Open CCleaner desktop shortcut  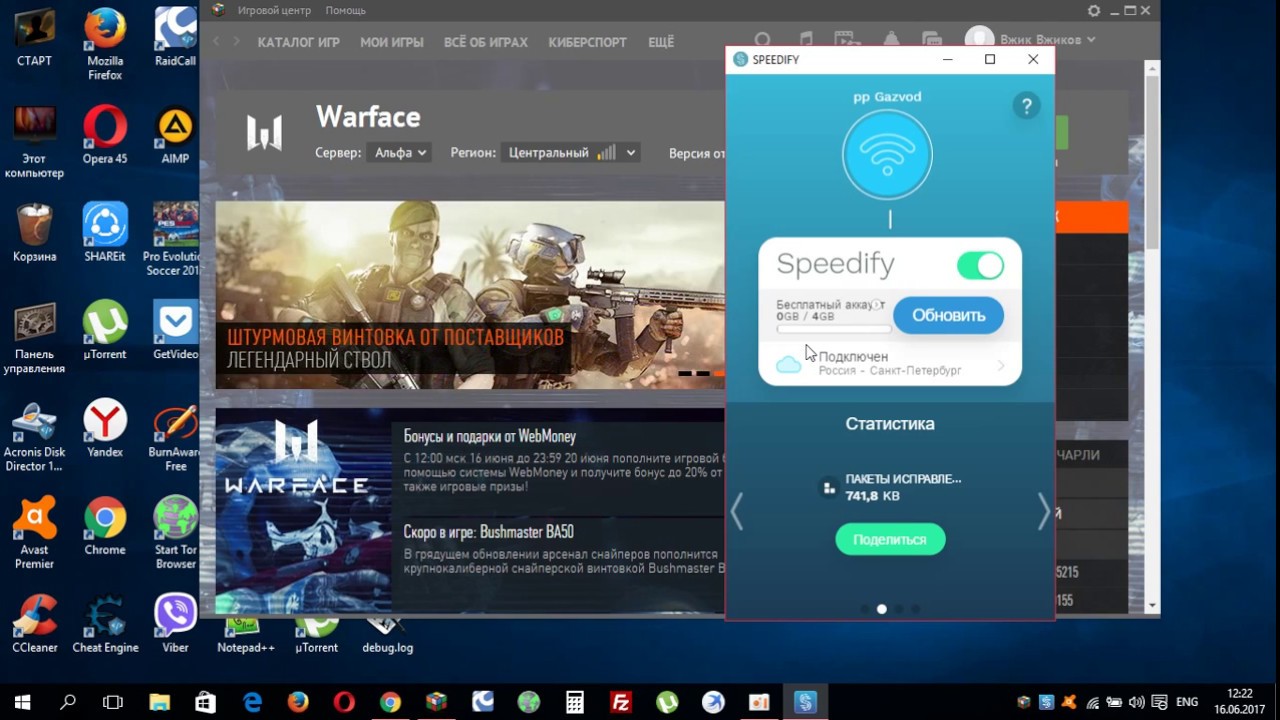coord(34,624)
